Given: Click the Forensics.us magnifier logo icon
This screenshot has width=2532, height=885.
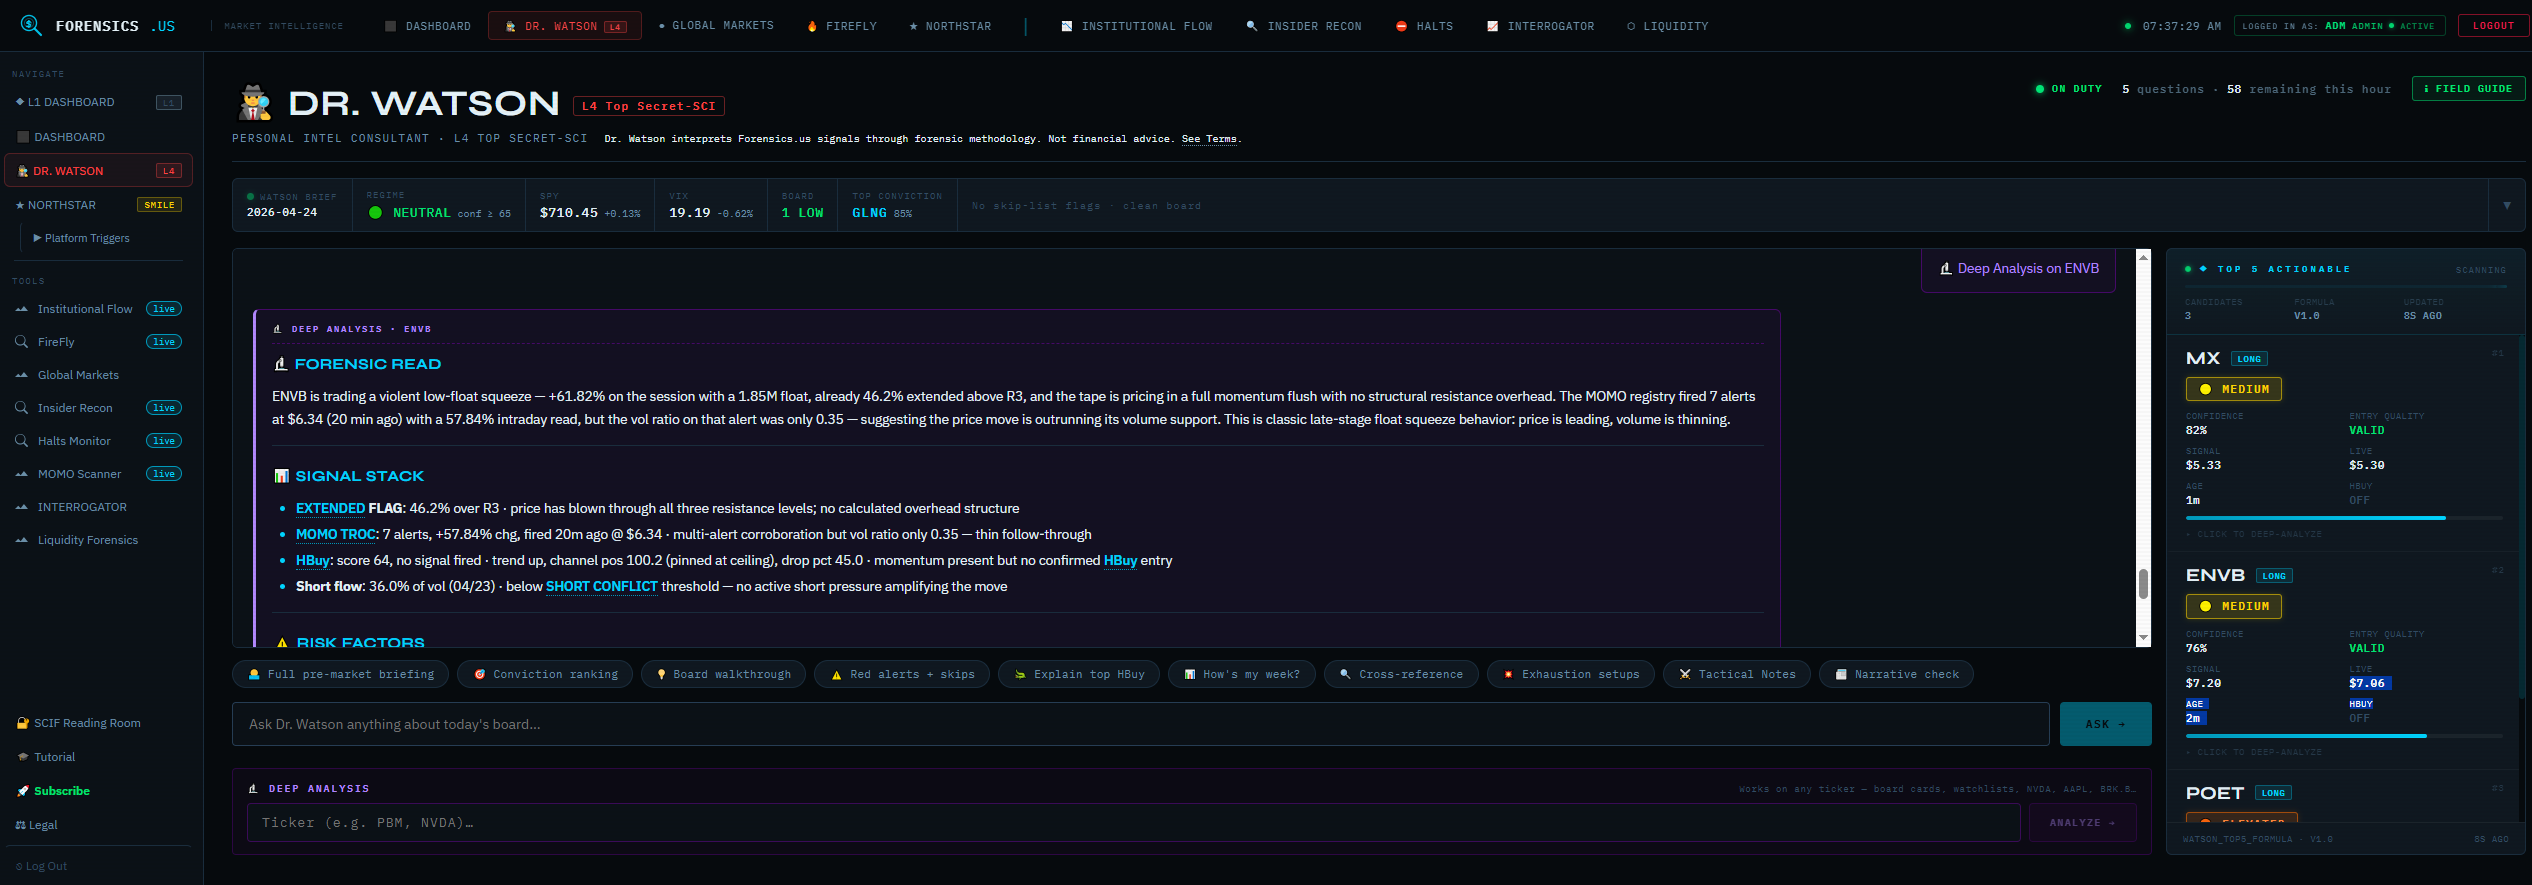Looking at the screenshot, I should (x=31, y=26).
